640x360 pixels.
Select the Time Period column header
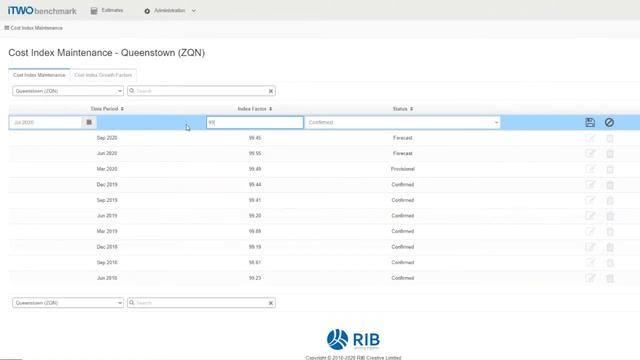point(104,109)
